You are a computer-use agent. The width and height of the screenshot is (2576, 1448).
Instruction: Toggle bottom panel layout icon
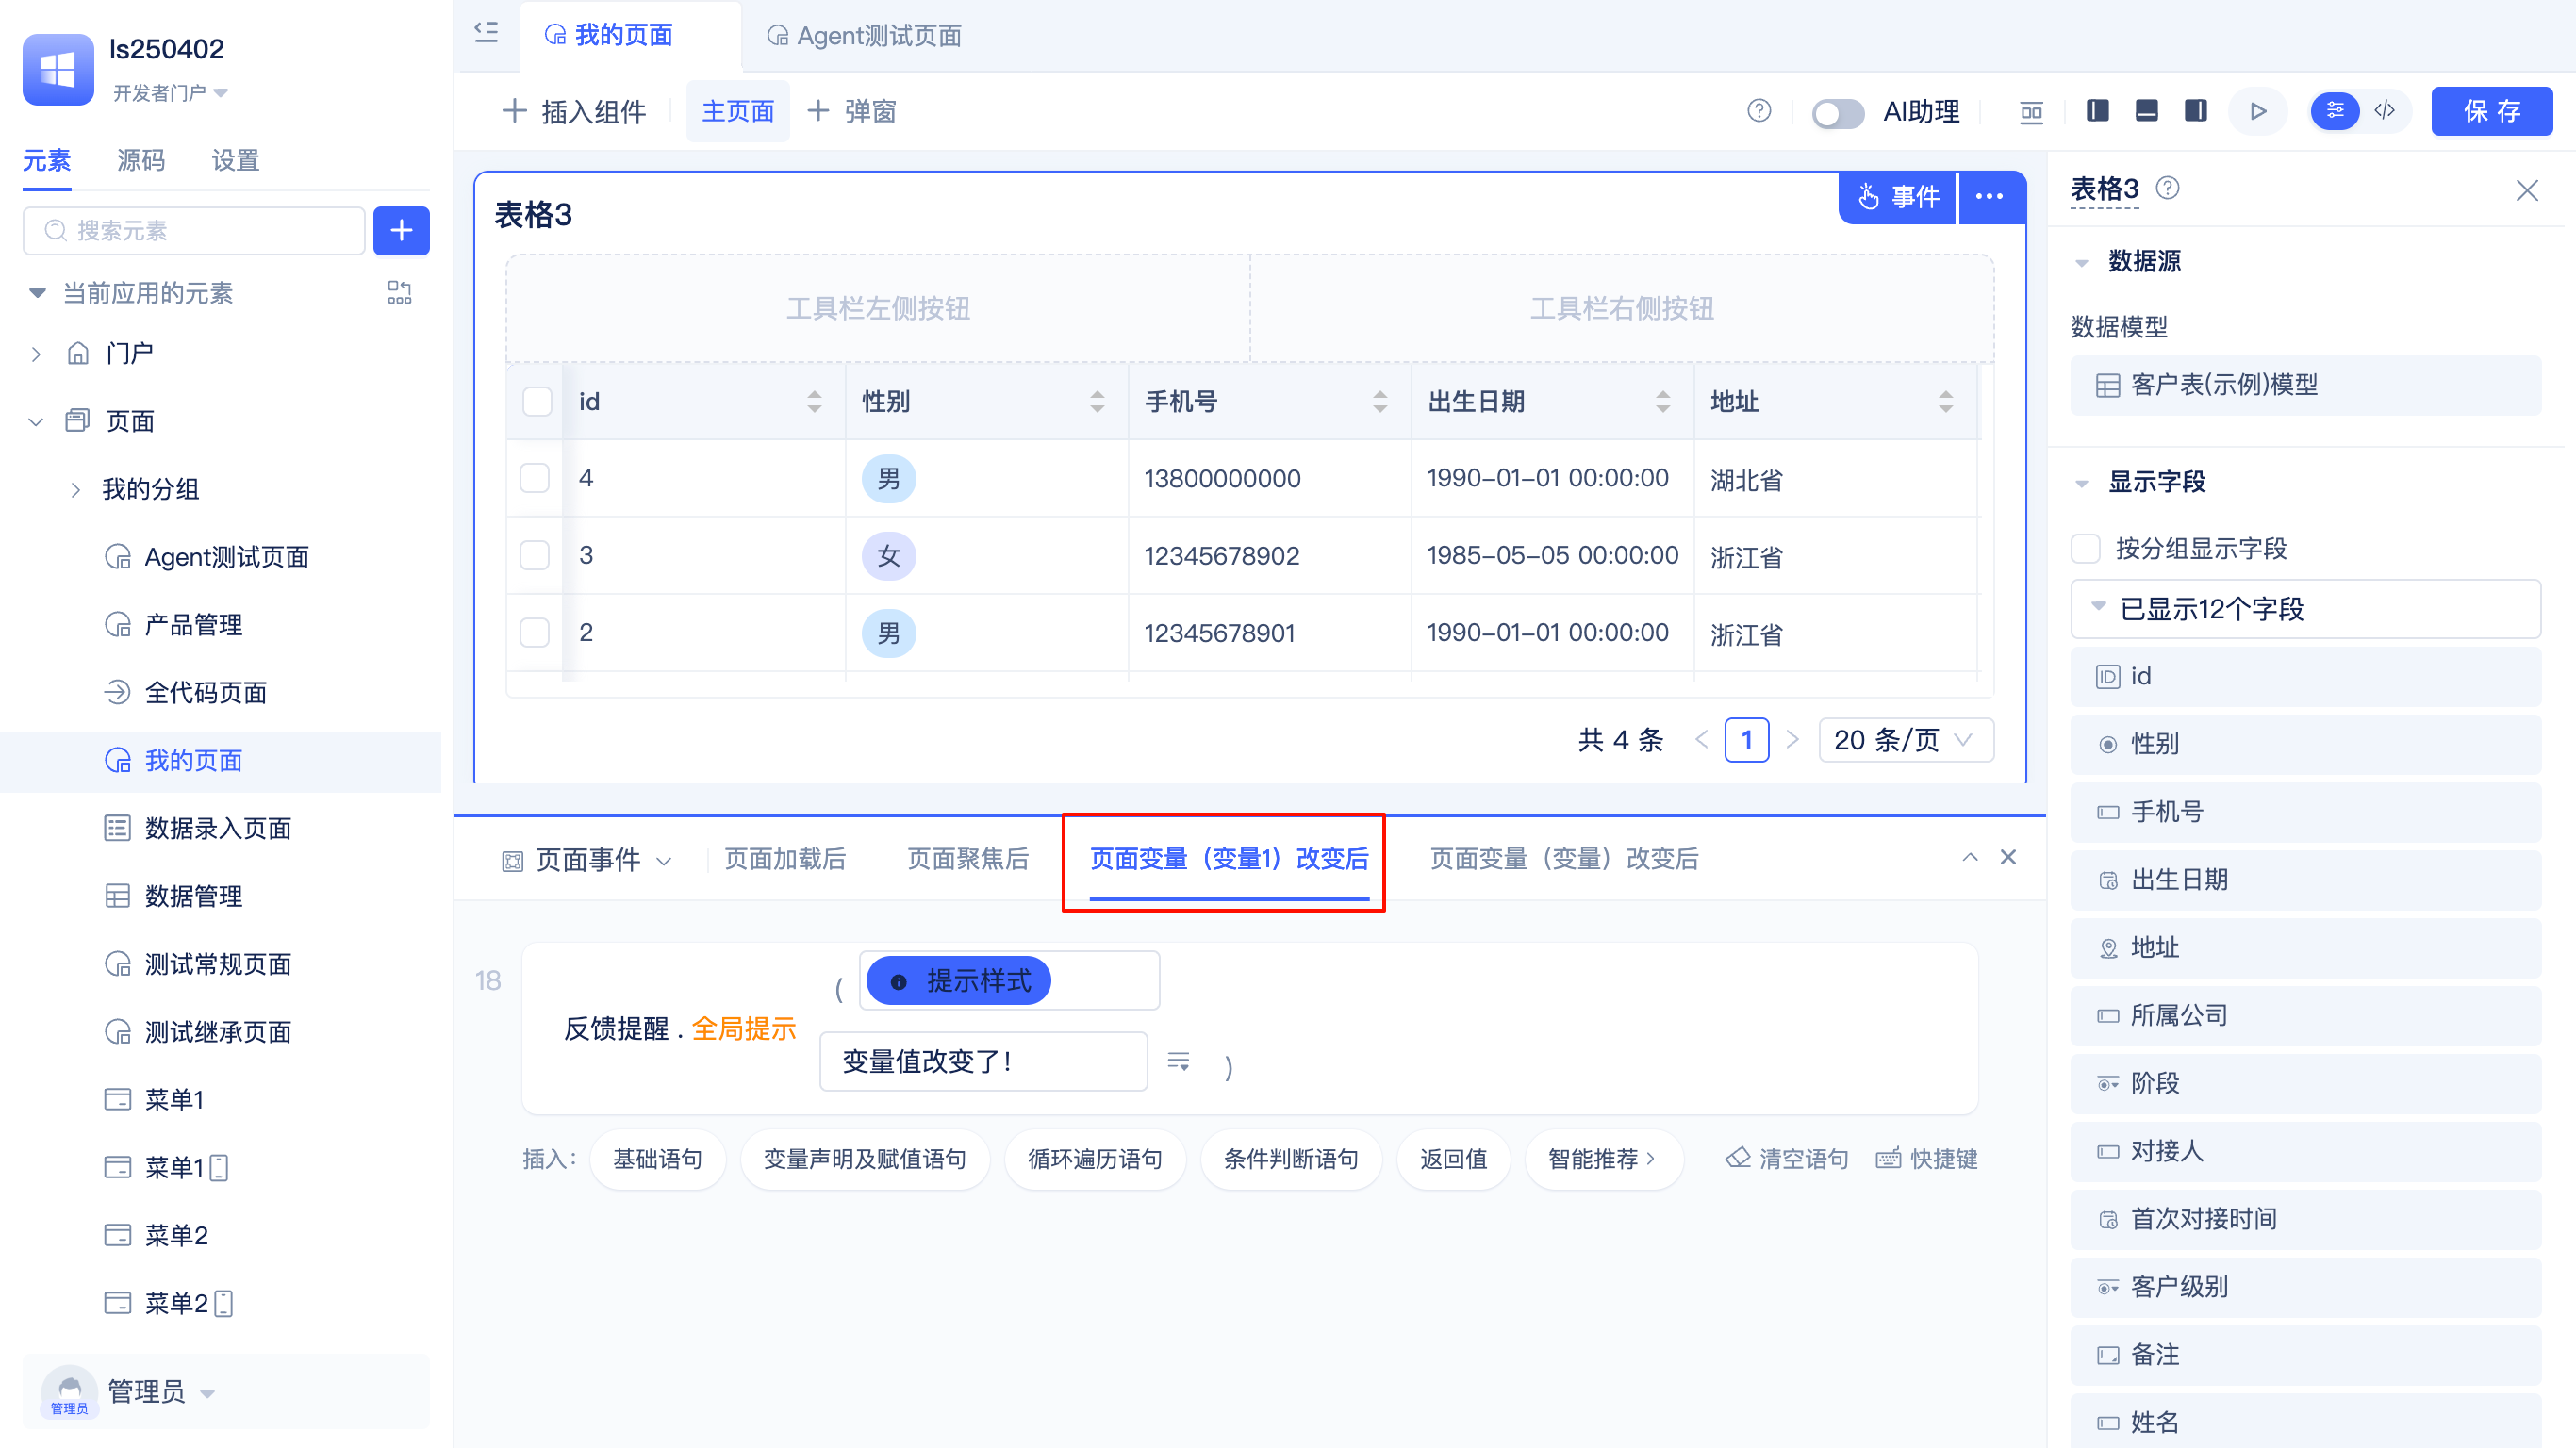[x=2147, y=111]
